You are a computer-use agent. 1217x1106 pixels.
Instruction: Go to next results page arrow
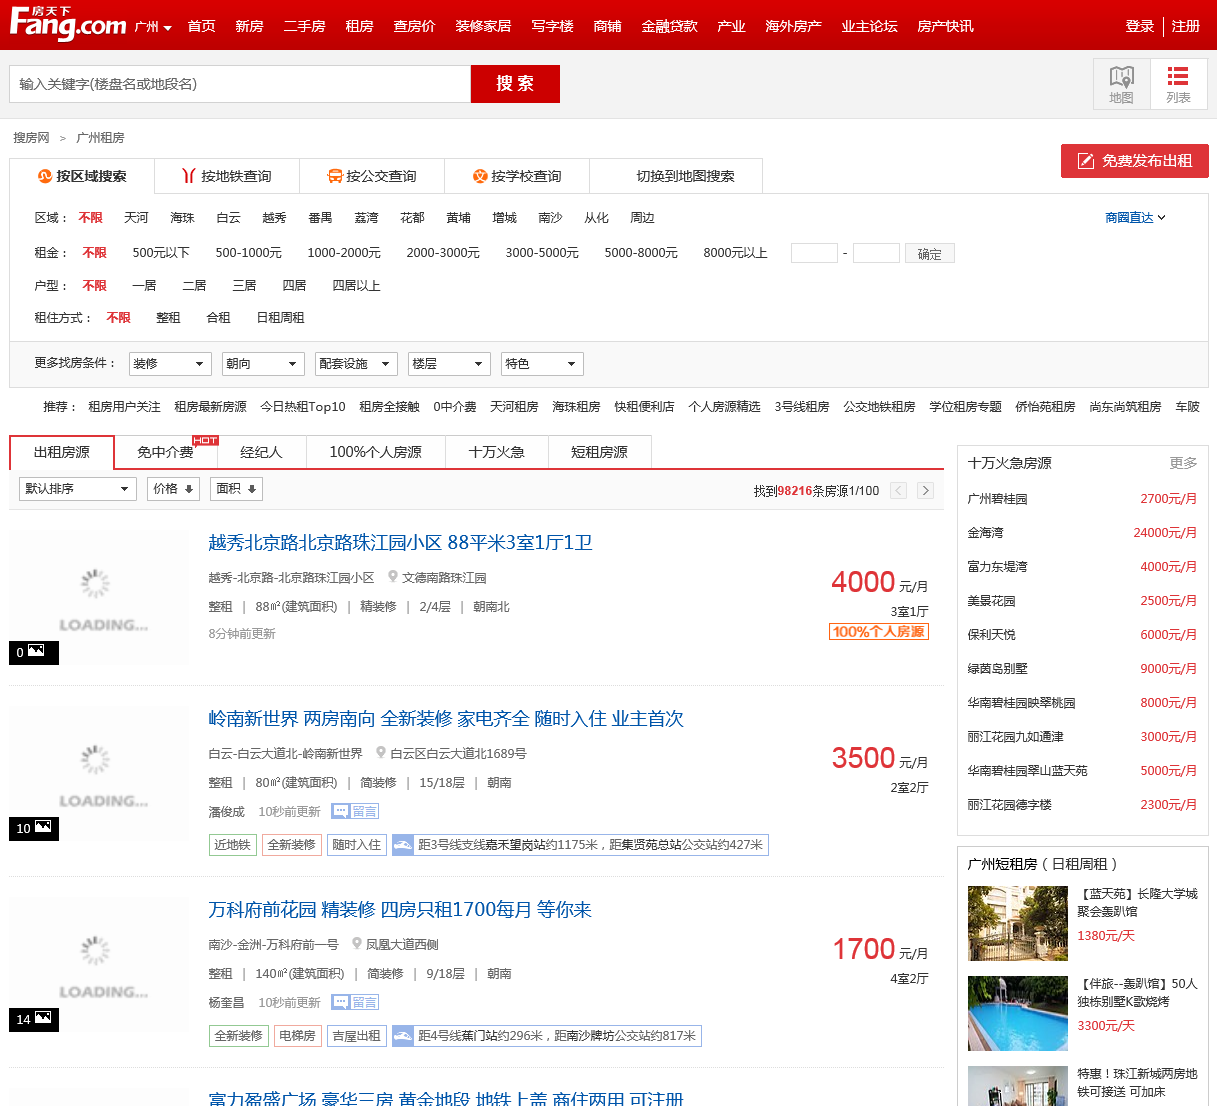click(x=926, y=490)
